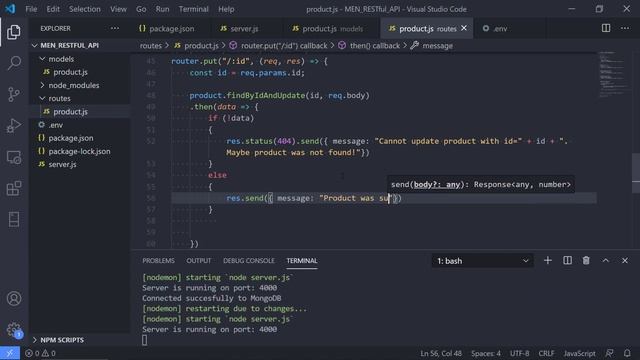Open the Selection menu
Screen dimensions: 640x360
coord(84,9)
